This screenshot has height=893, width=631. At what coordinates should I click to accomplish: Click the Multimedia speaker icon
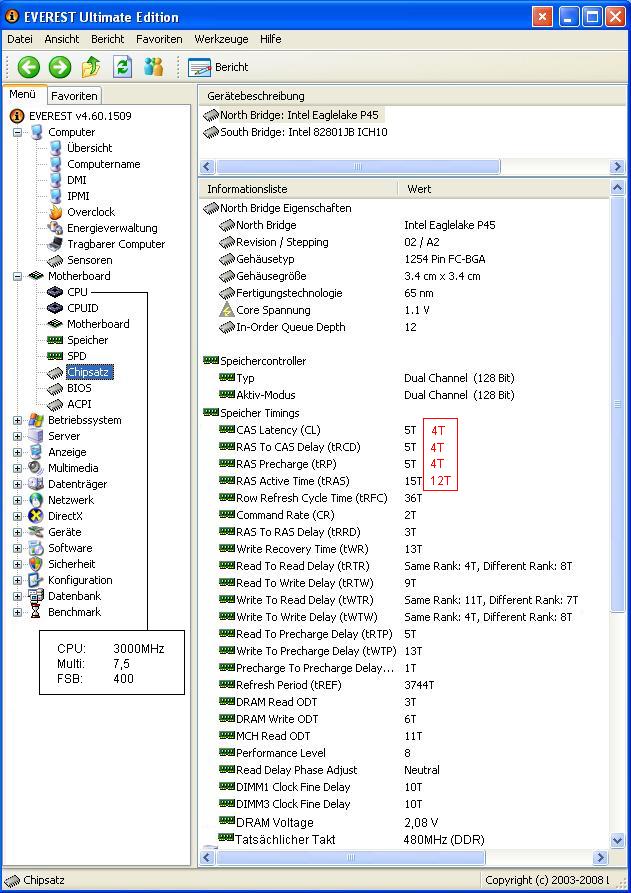36,468
